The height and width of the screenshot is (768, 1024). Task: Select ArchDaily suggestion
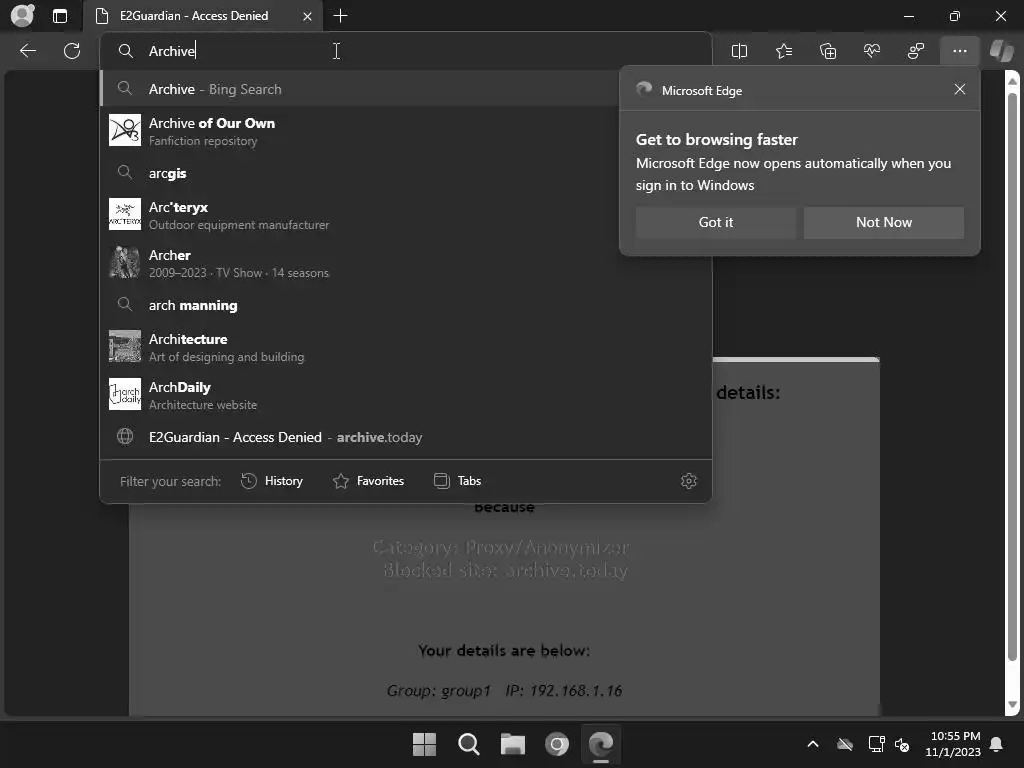pos(406,394)
